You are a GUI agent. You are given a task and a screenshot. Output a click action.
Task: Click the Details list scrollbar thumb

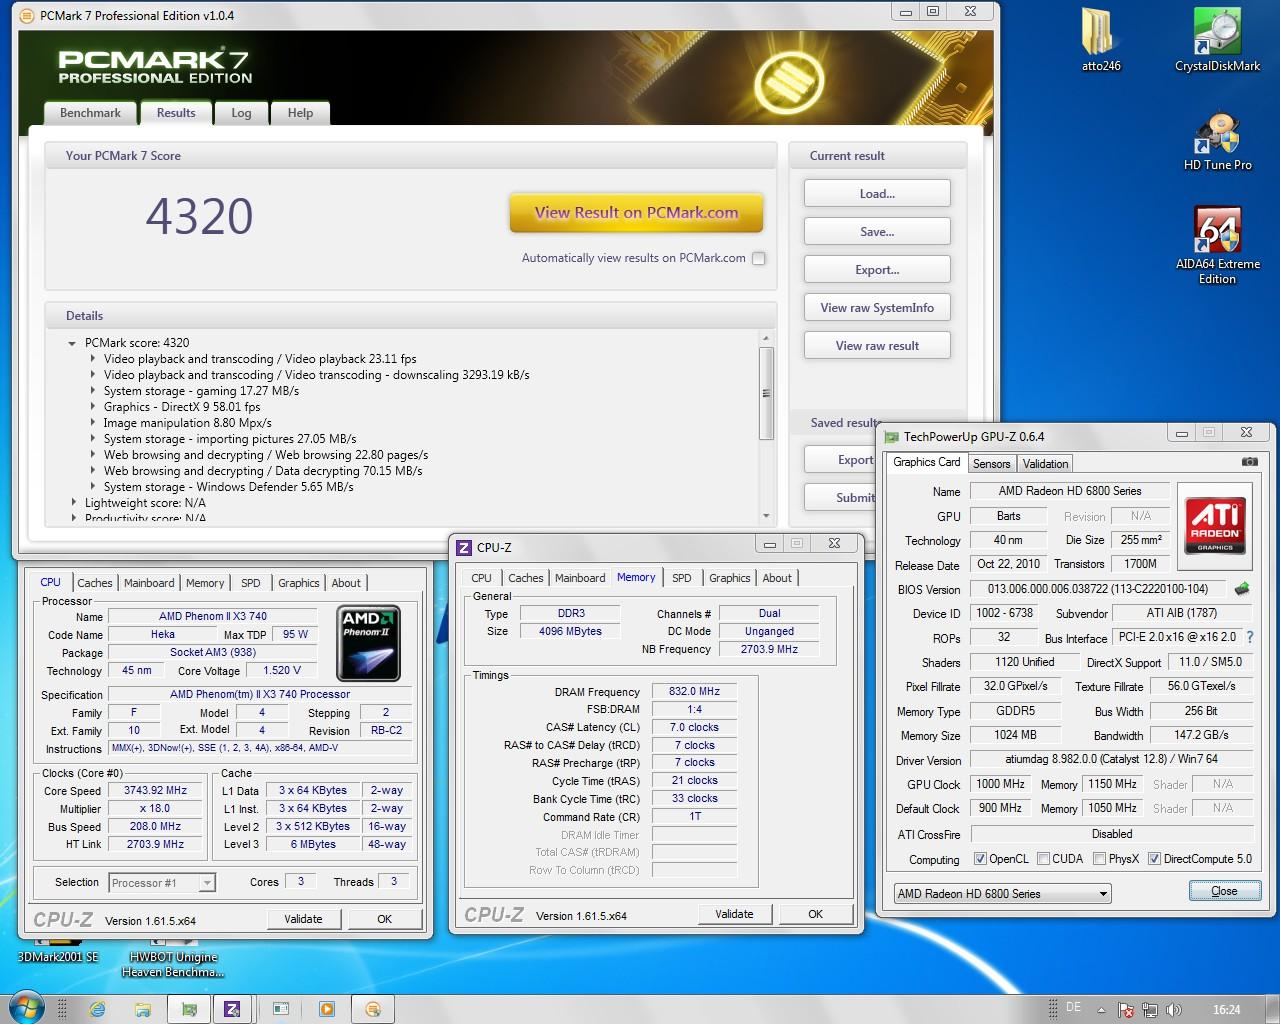(767, 394)
